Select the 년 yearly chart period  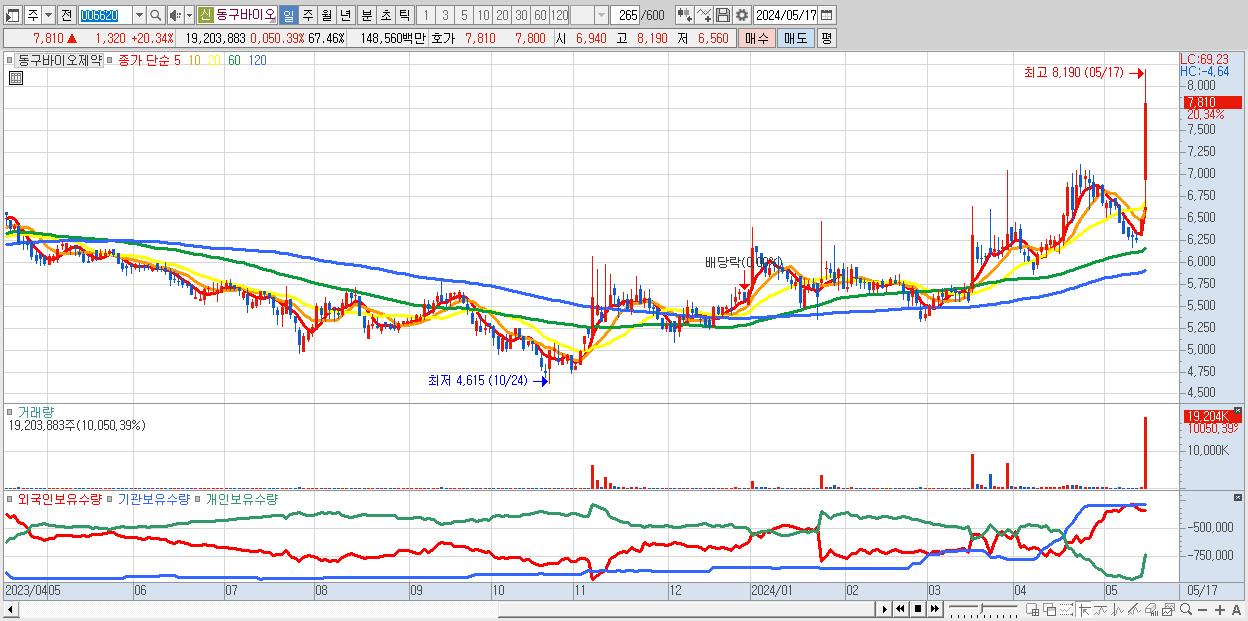[x=345, y=15]
